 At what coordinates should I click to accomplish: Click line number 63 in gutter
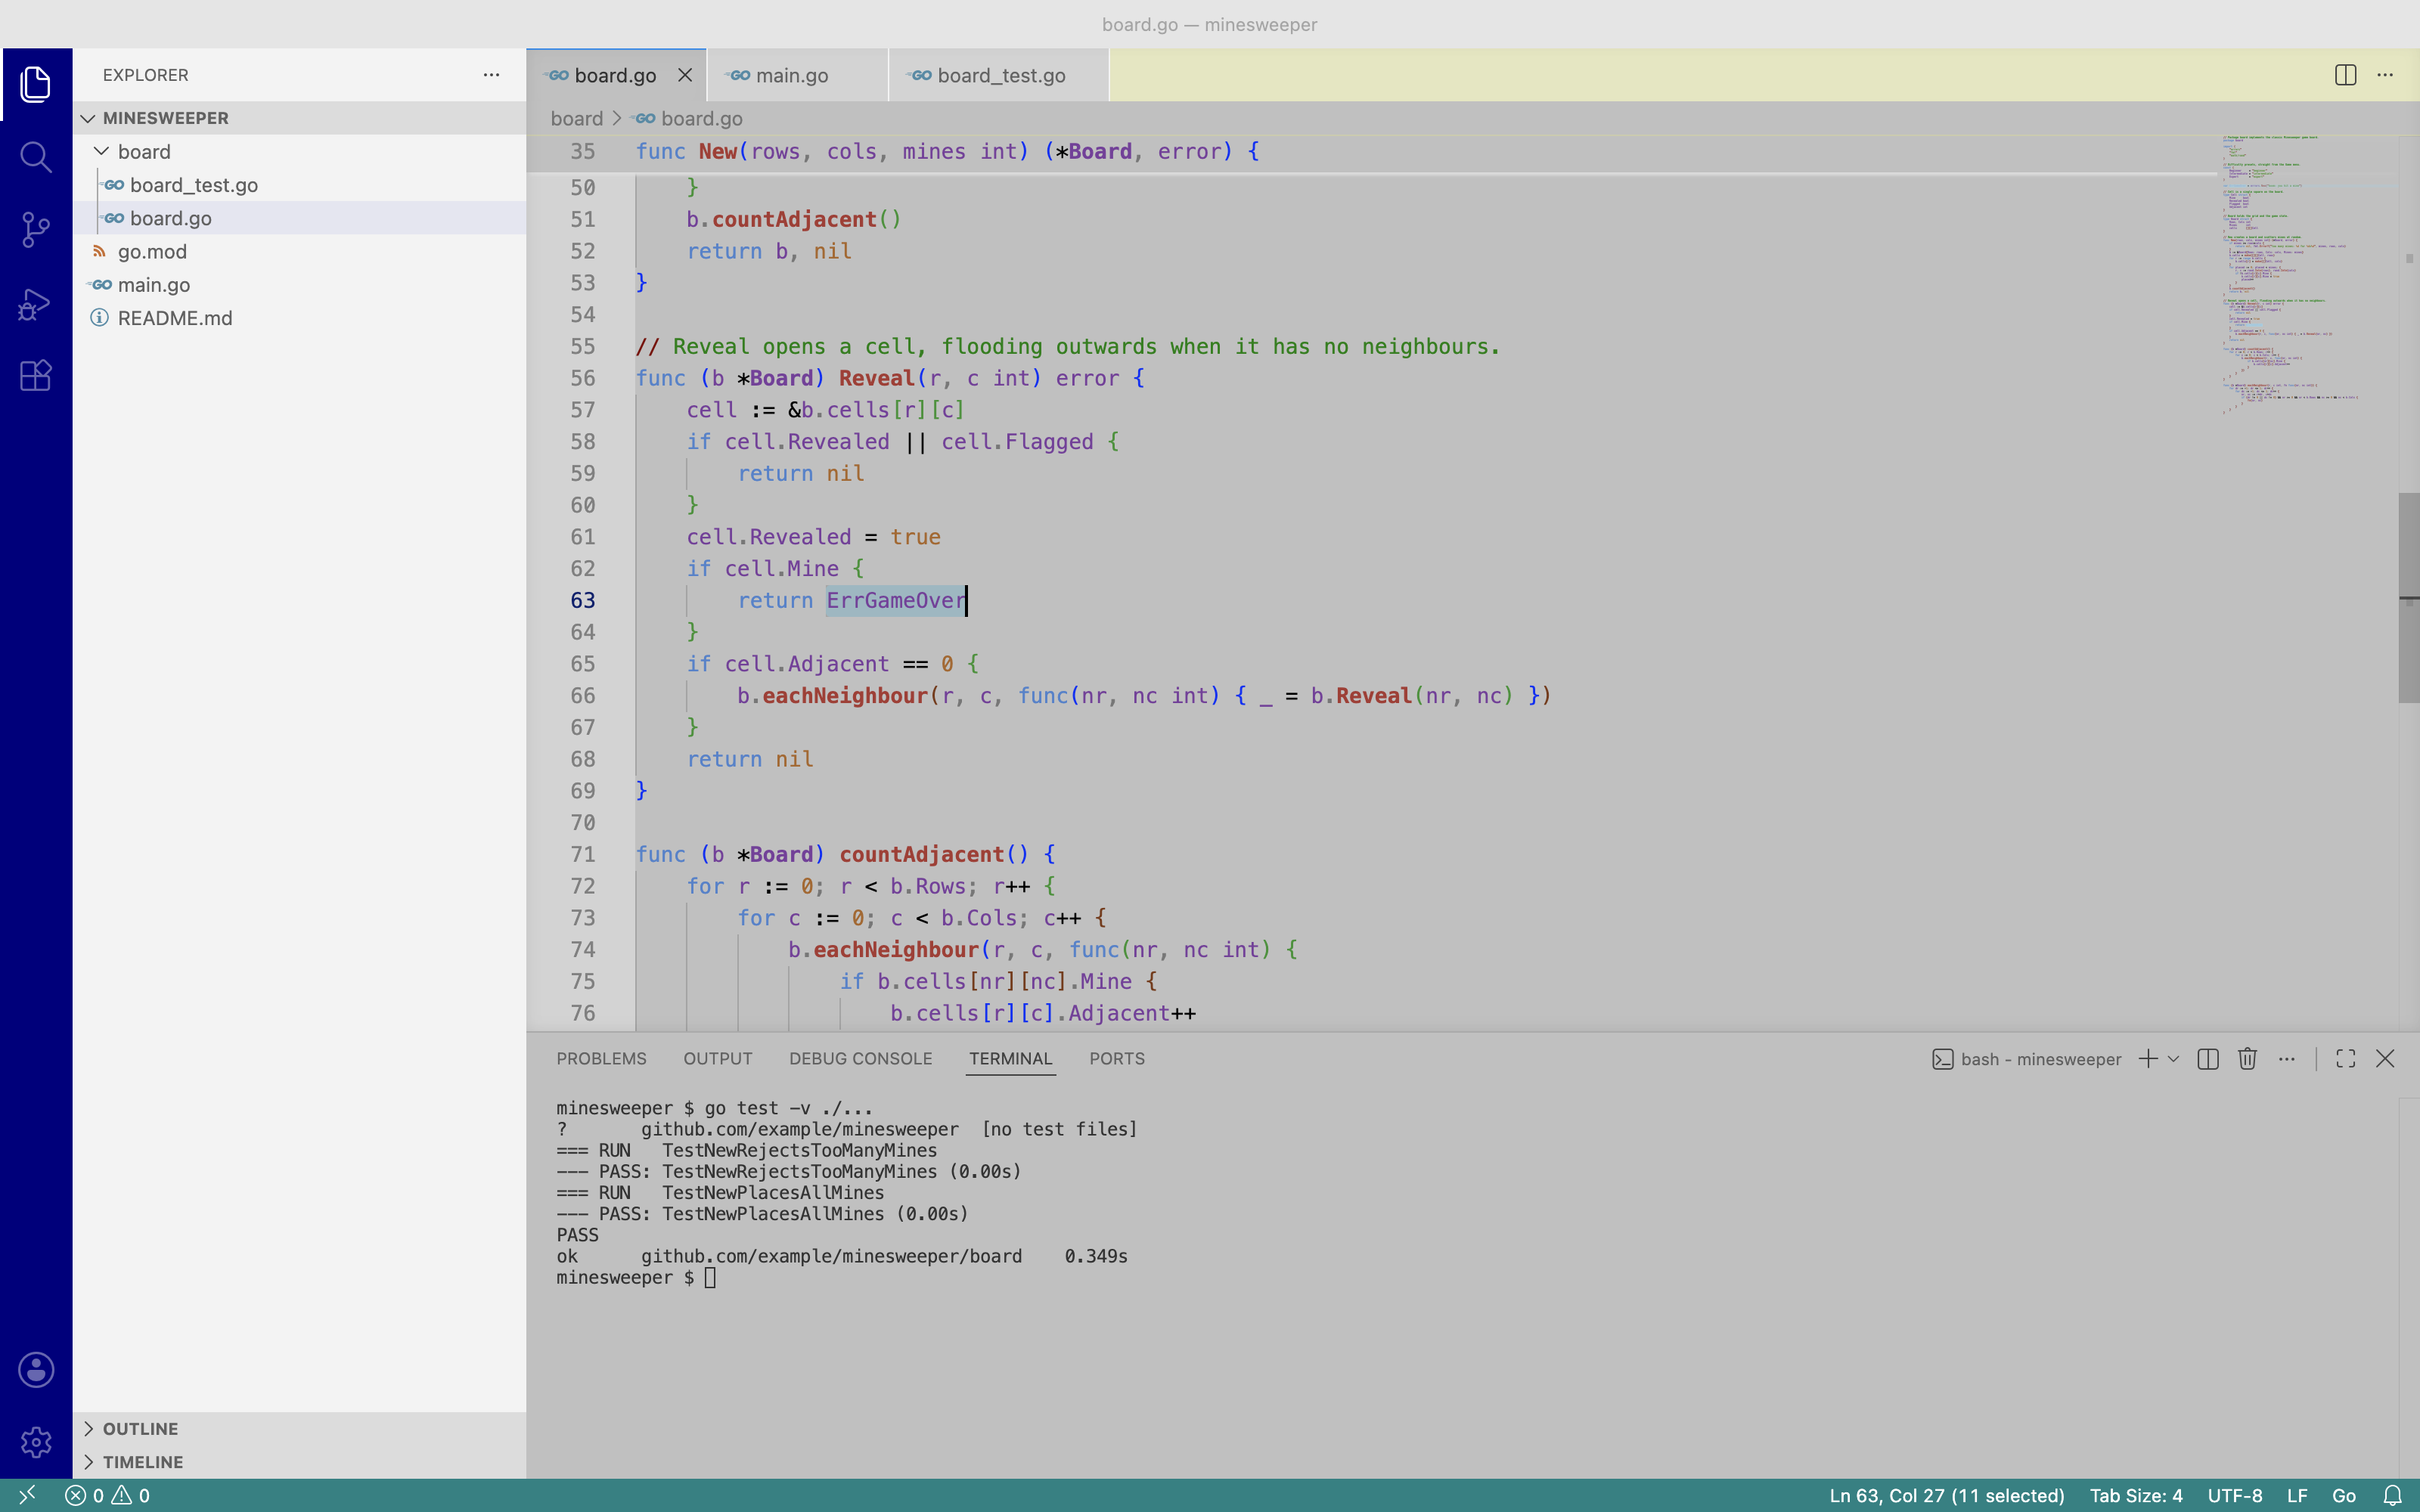point(583,600)
